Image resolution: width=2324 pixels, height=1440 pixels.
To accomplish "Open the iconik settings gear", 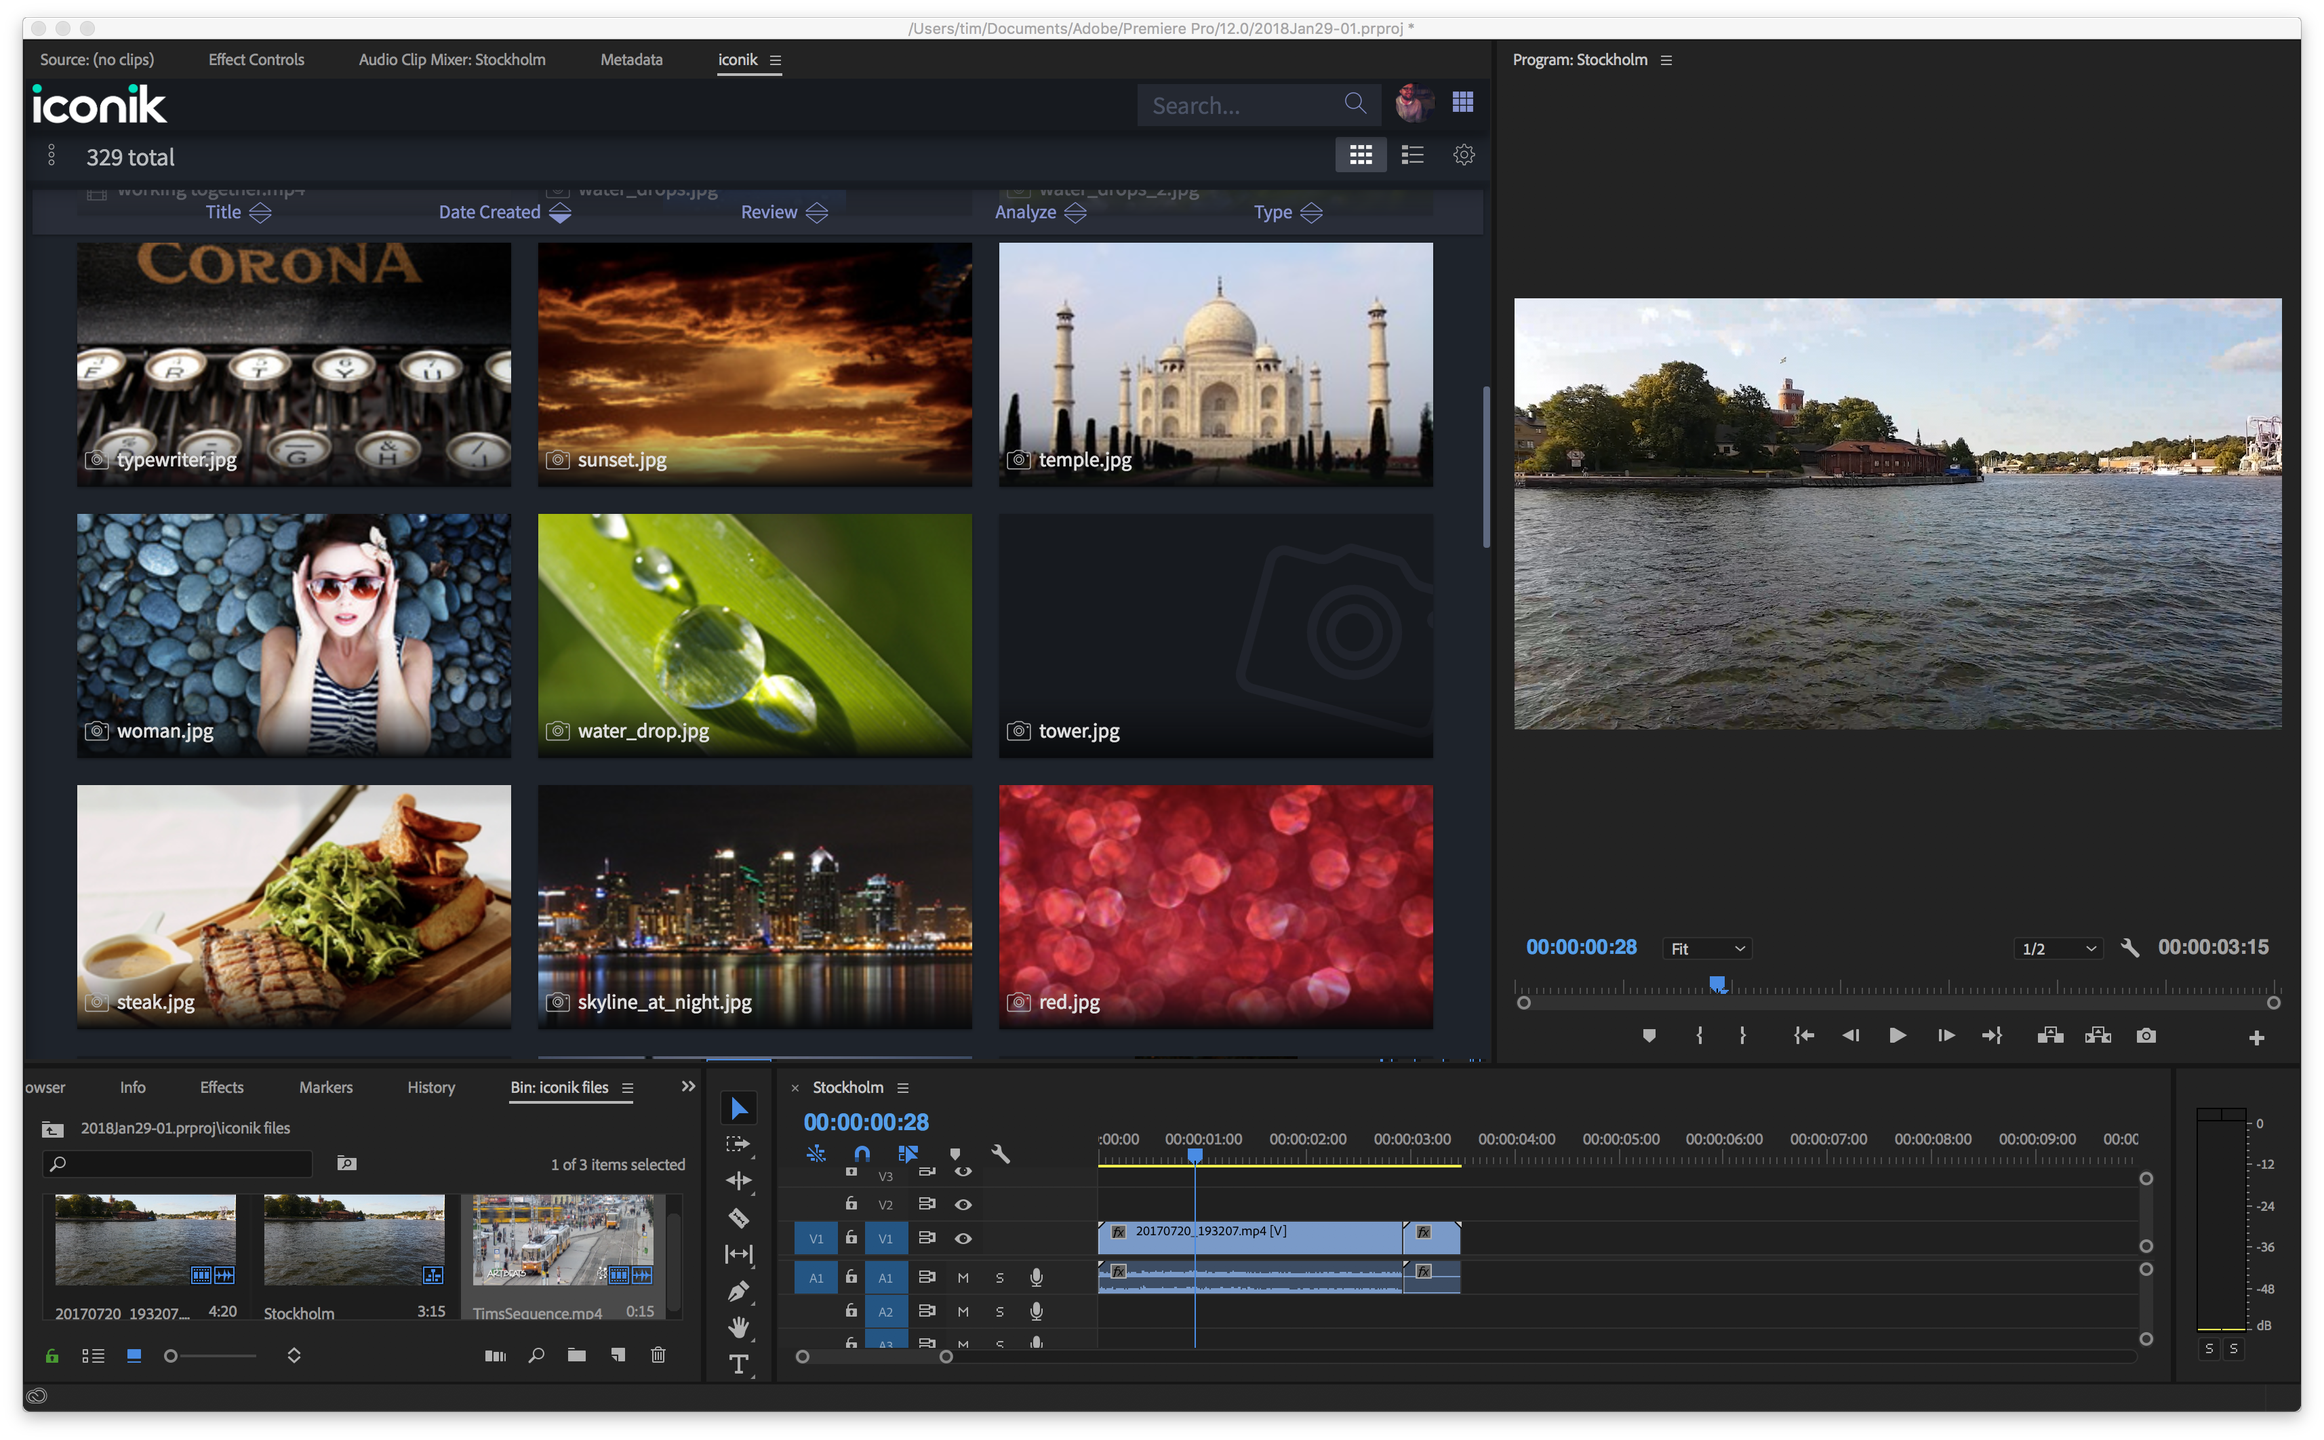I will (1463, 155).
